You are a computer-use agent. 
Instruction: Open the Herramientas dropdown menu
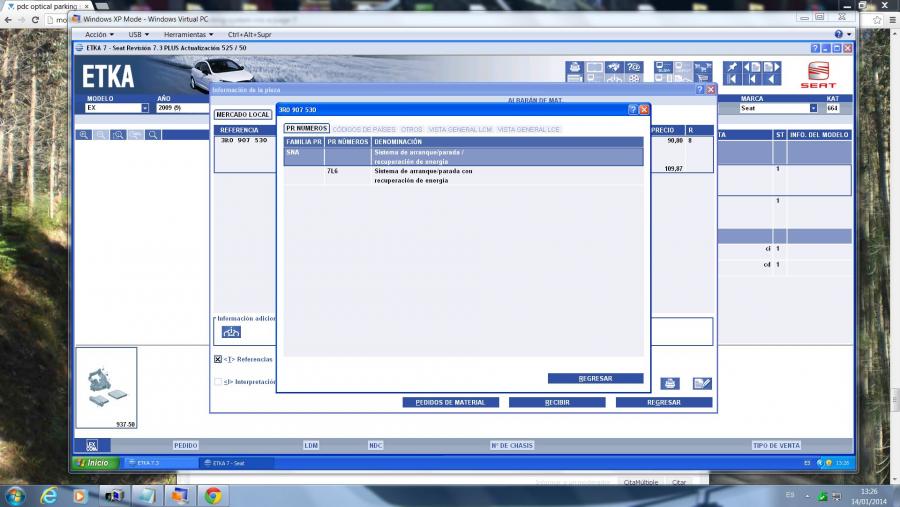coord(188,34)
